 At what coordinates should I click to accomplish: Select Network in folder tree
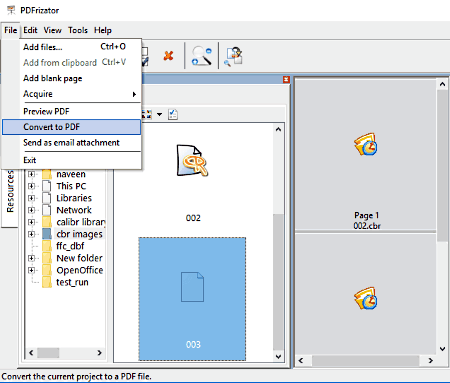74,210
